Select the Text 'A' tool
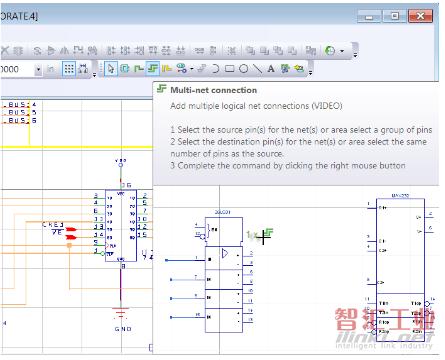Screen dimensions: 445x360 click(x=271, y=69)
